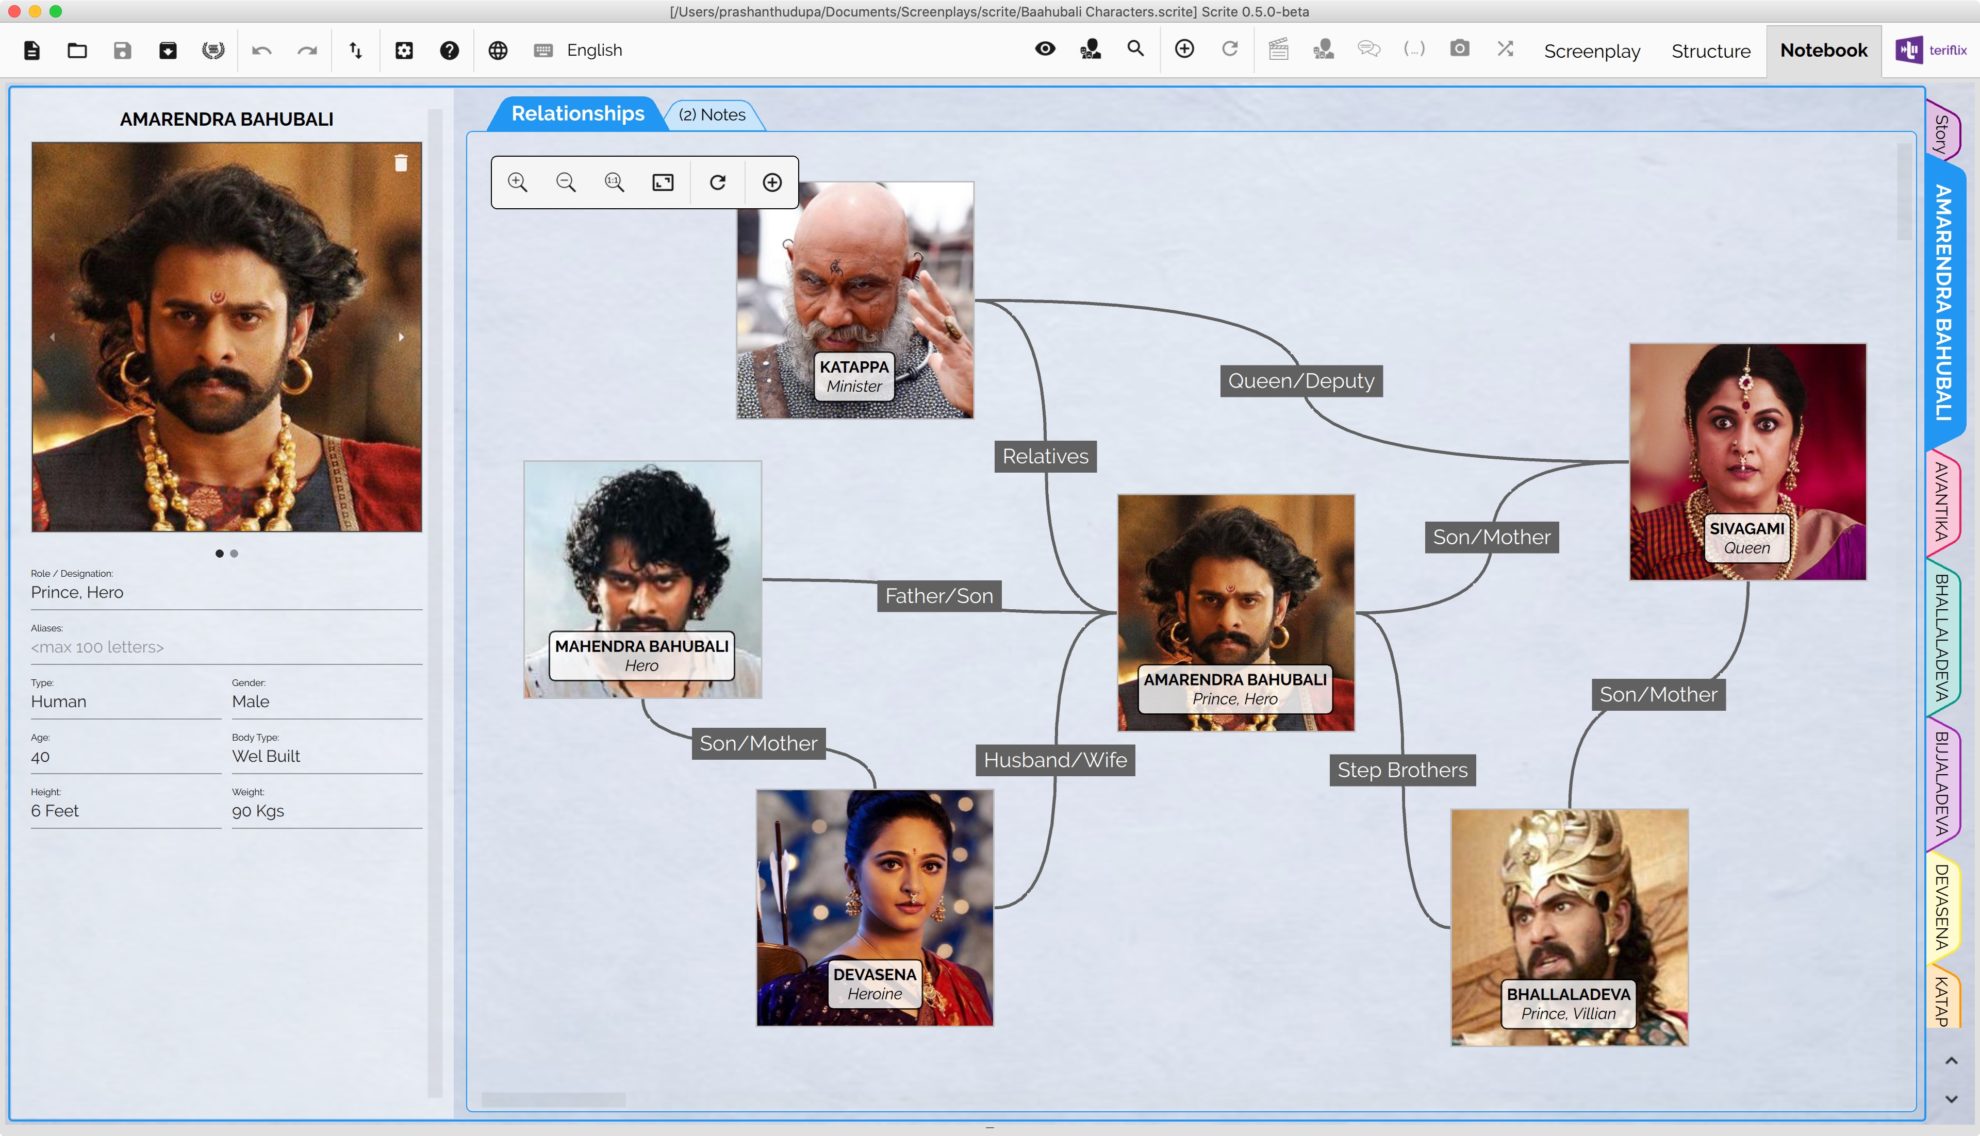Reset graph zoom to 1:1 scale
The height and width of the screenshot is (1136, 1980).
tap(614, 182)
